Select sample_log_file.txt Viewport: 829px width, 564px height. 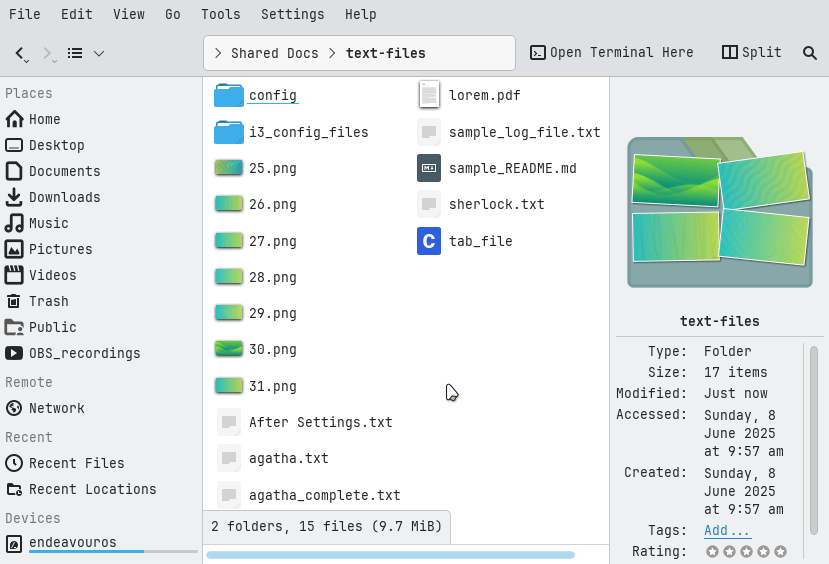509,132
